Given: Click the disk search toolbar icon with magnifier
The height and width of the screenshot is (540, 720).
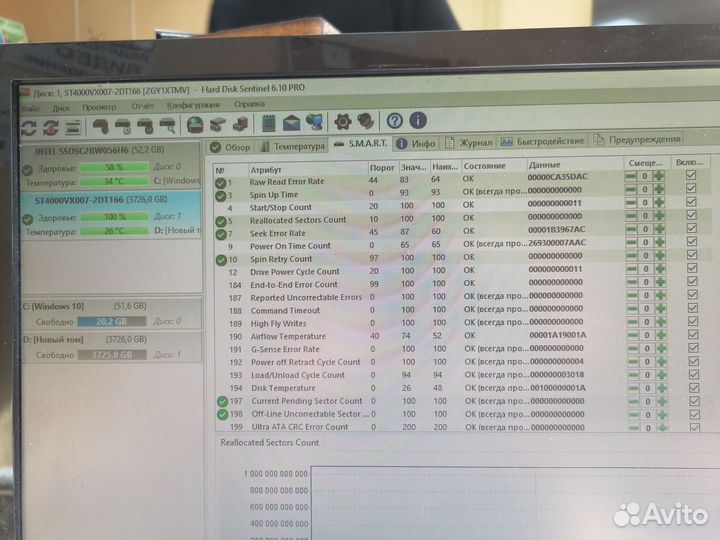Looking at the screenshot, I should [x=168, y=125].
